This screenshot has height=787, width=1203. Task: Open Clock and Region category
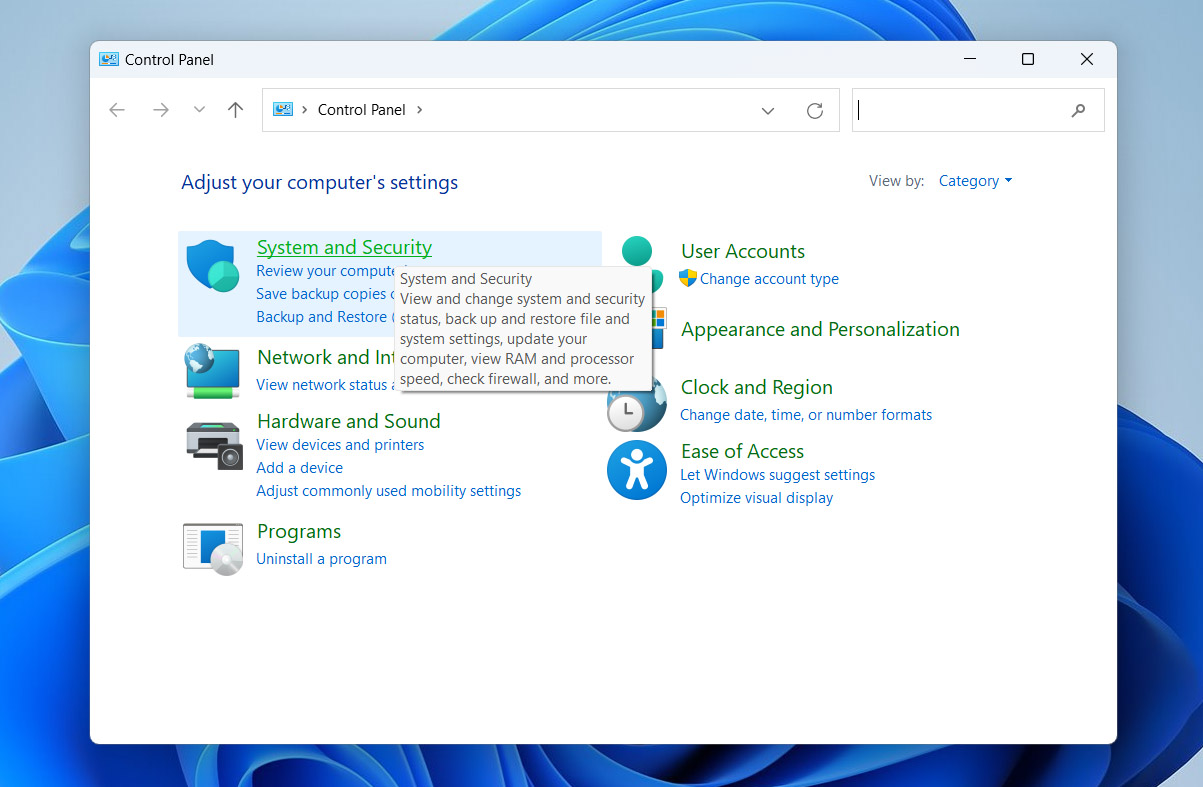[757, 387]
